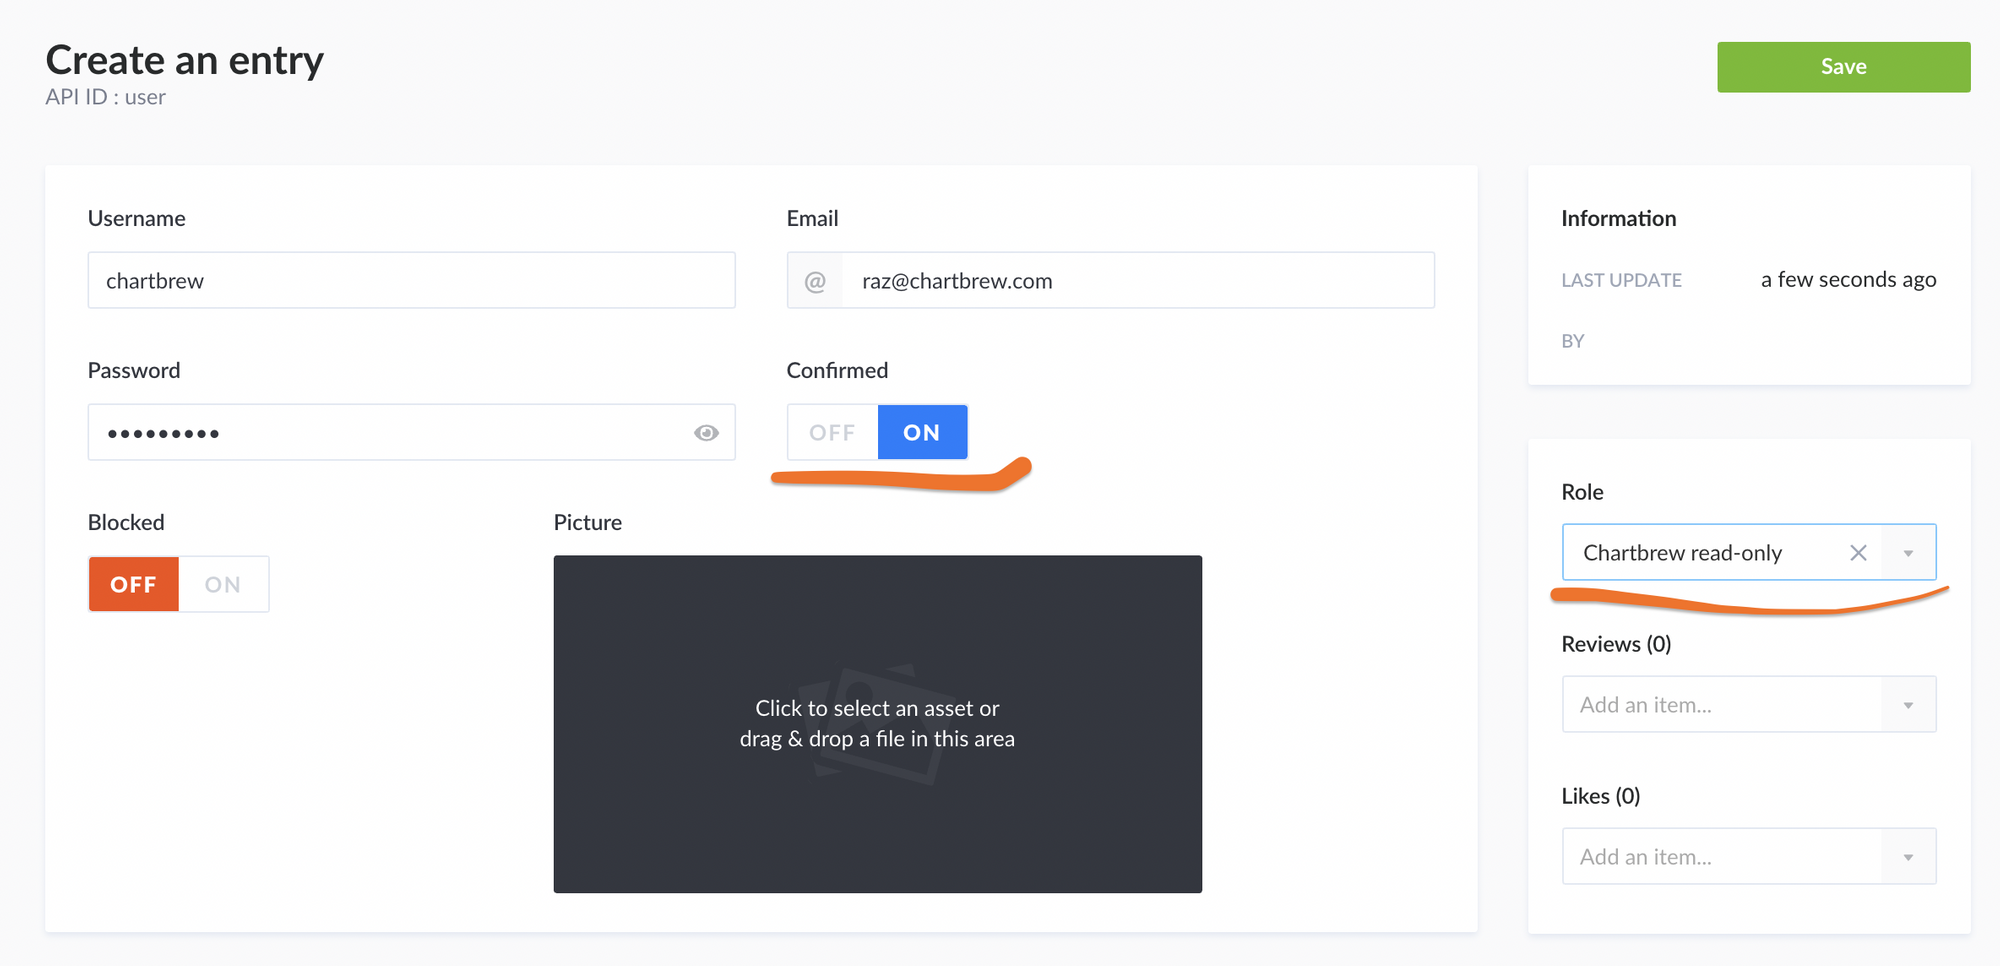Turn the Confirmed switch OFF

coord(831,431)
